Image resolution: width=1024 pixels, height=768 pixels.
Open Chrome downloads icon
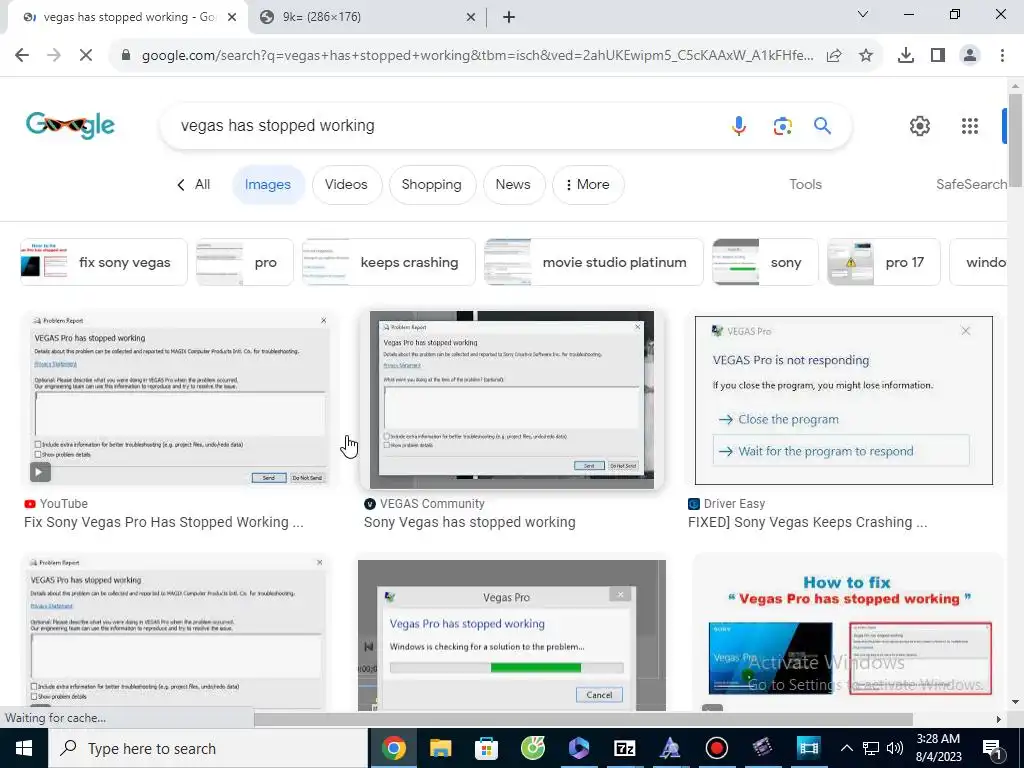coord(906,56)
